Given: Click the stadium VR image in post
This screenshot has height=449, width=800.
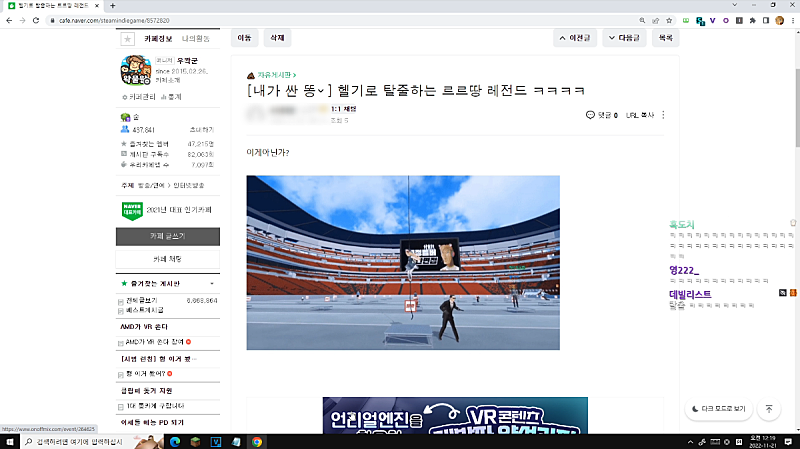Looking at the screenshot, I should tap(403, 262).
